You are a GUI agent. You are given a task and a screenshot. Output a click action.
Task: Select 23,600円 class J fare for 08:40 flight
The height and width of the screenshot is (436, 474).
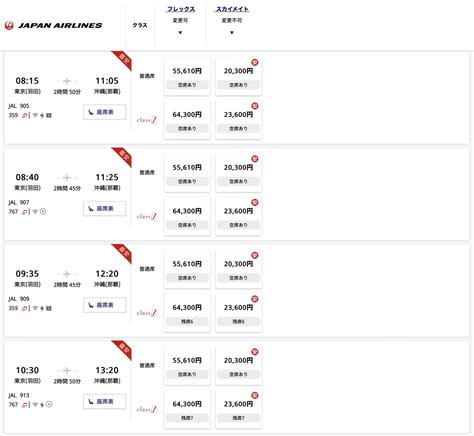coord(238,216)
